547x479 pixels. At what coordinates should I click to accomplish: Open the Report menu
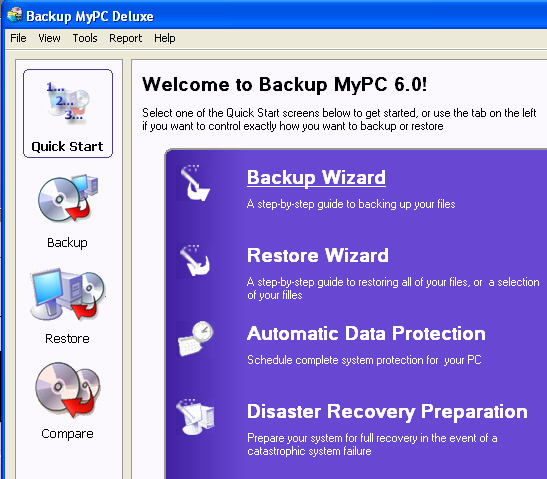126,38
